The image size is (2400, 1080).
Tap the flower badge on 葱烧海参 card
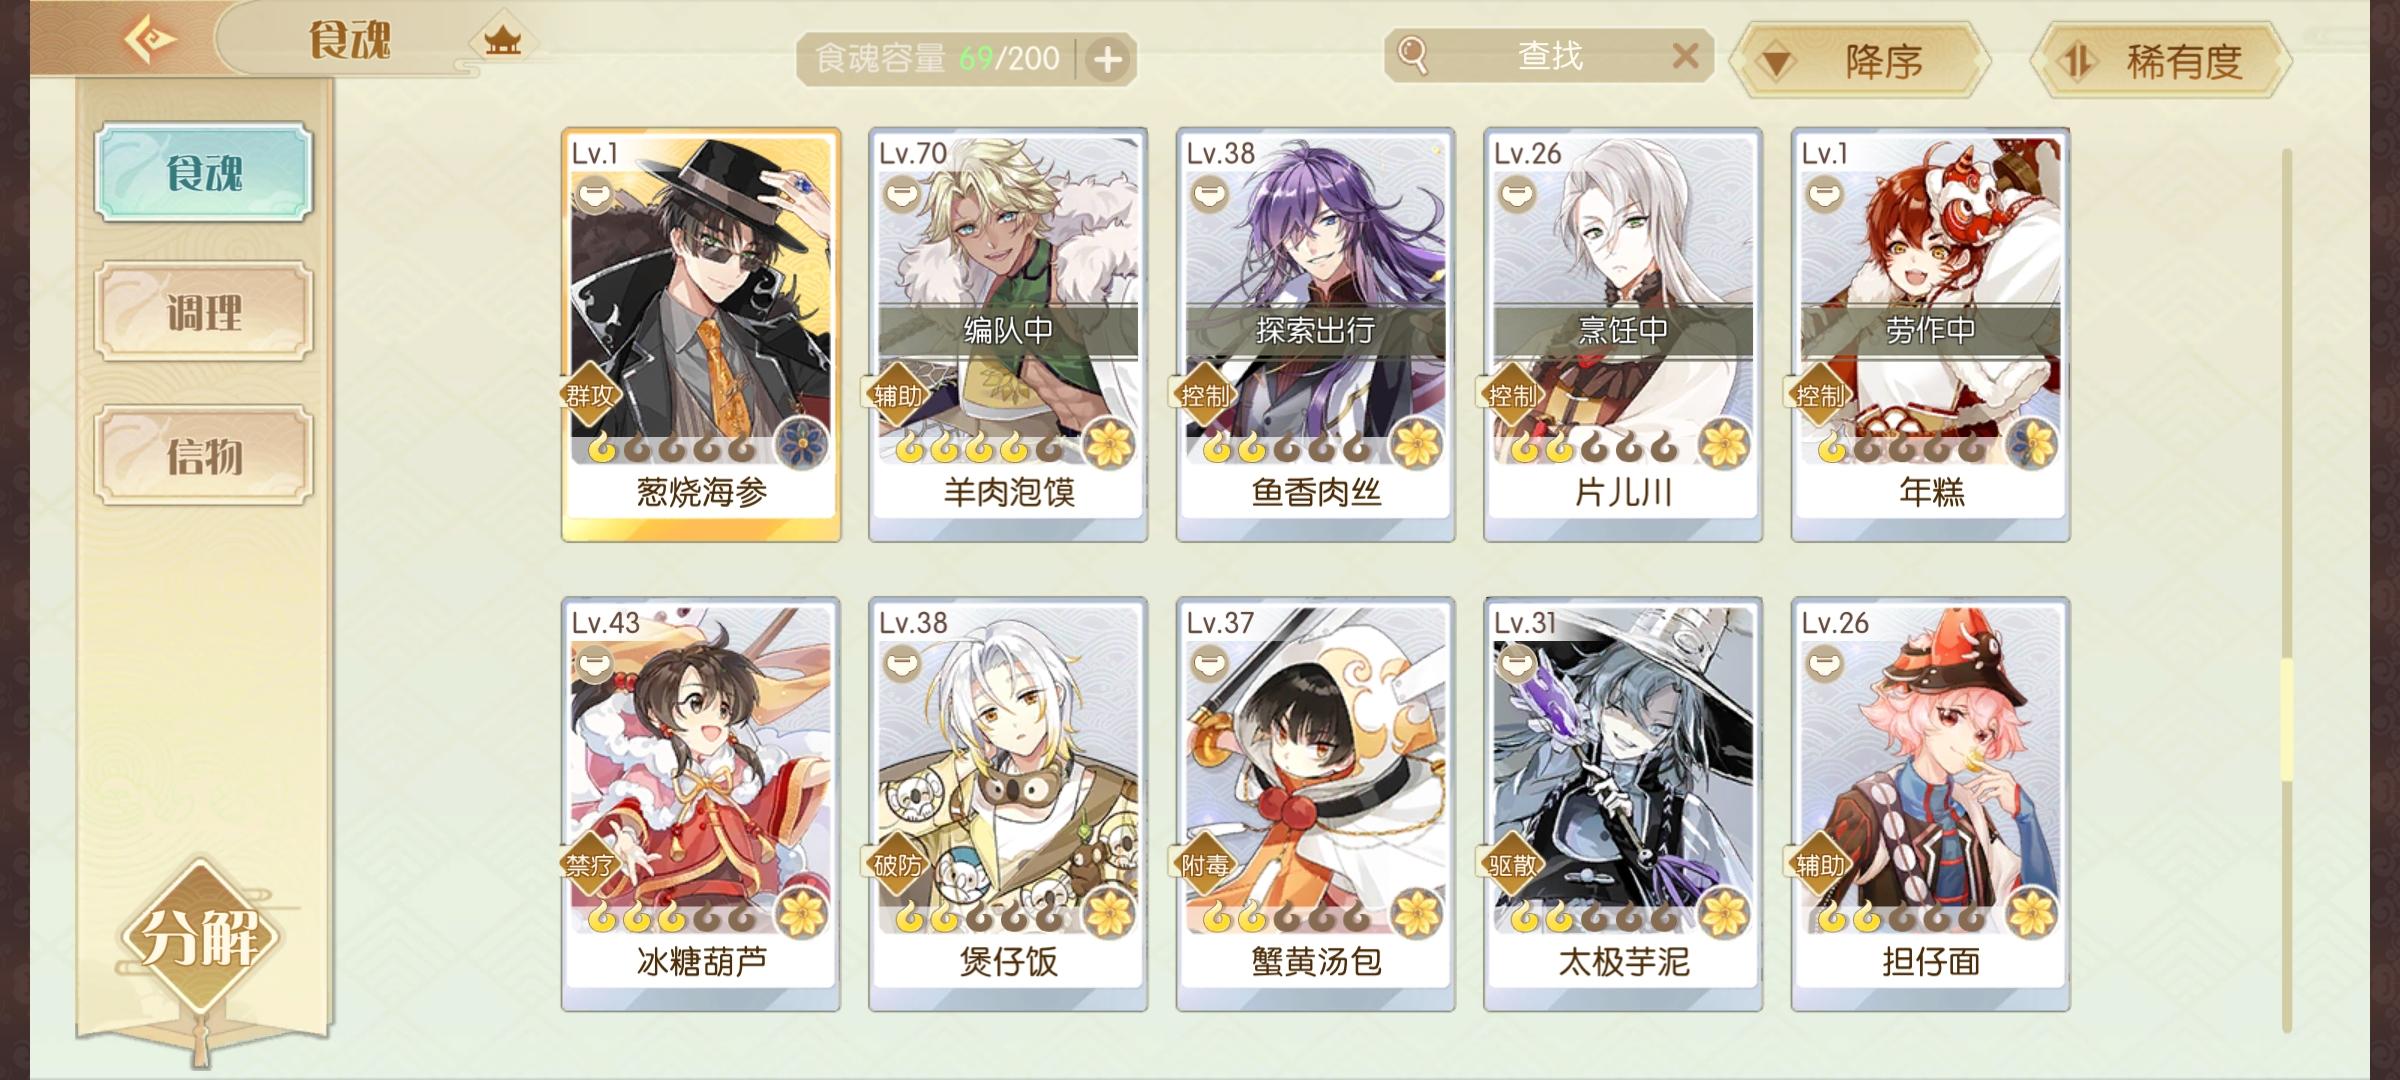(x=802, y=443)
